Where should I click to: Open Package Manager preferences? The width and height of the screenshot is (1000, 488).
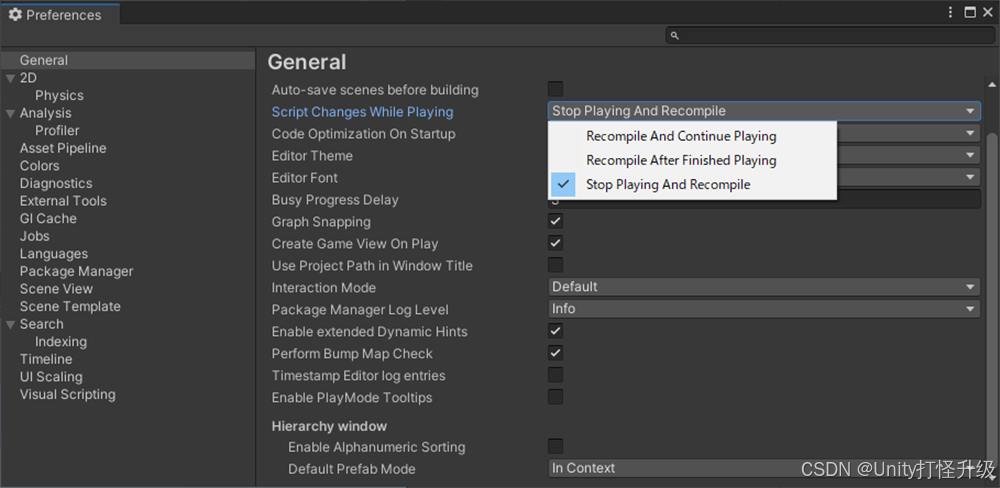click(77, 271)
